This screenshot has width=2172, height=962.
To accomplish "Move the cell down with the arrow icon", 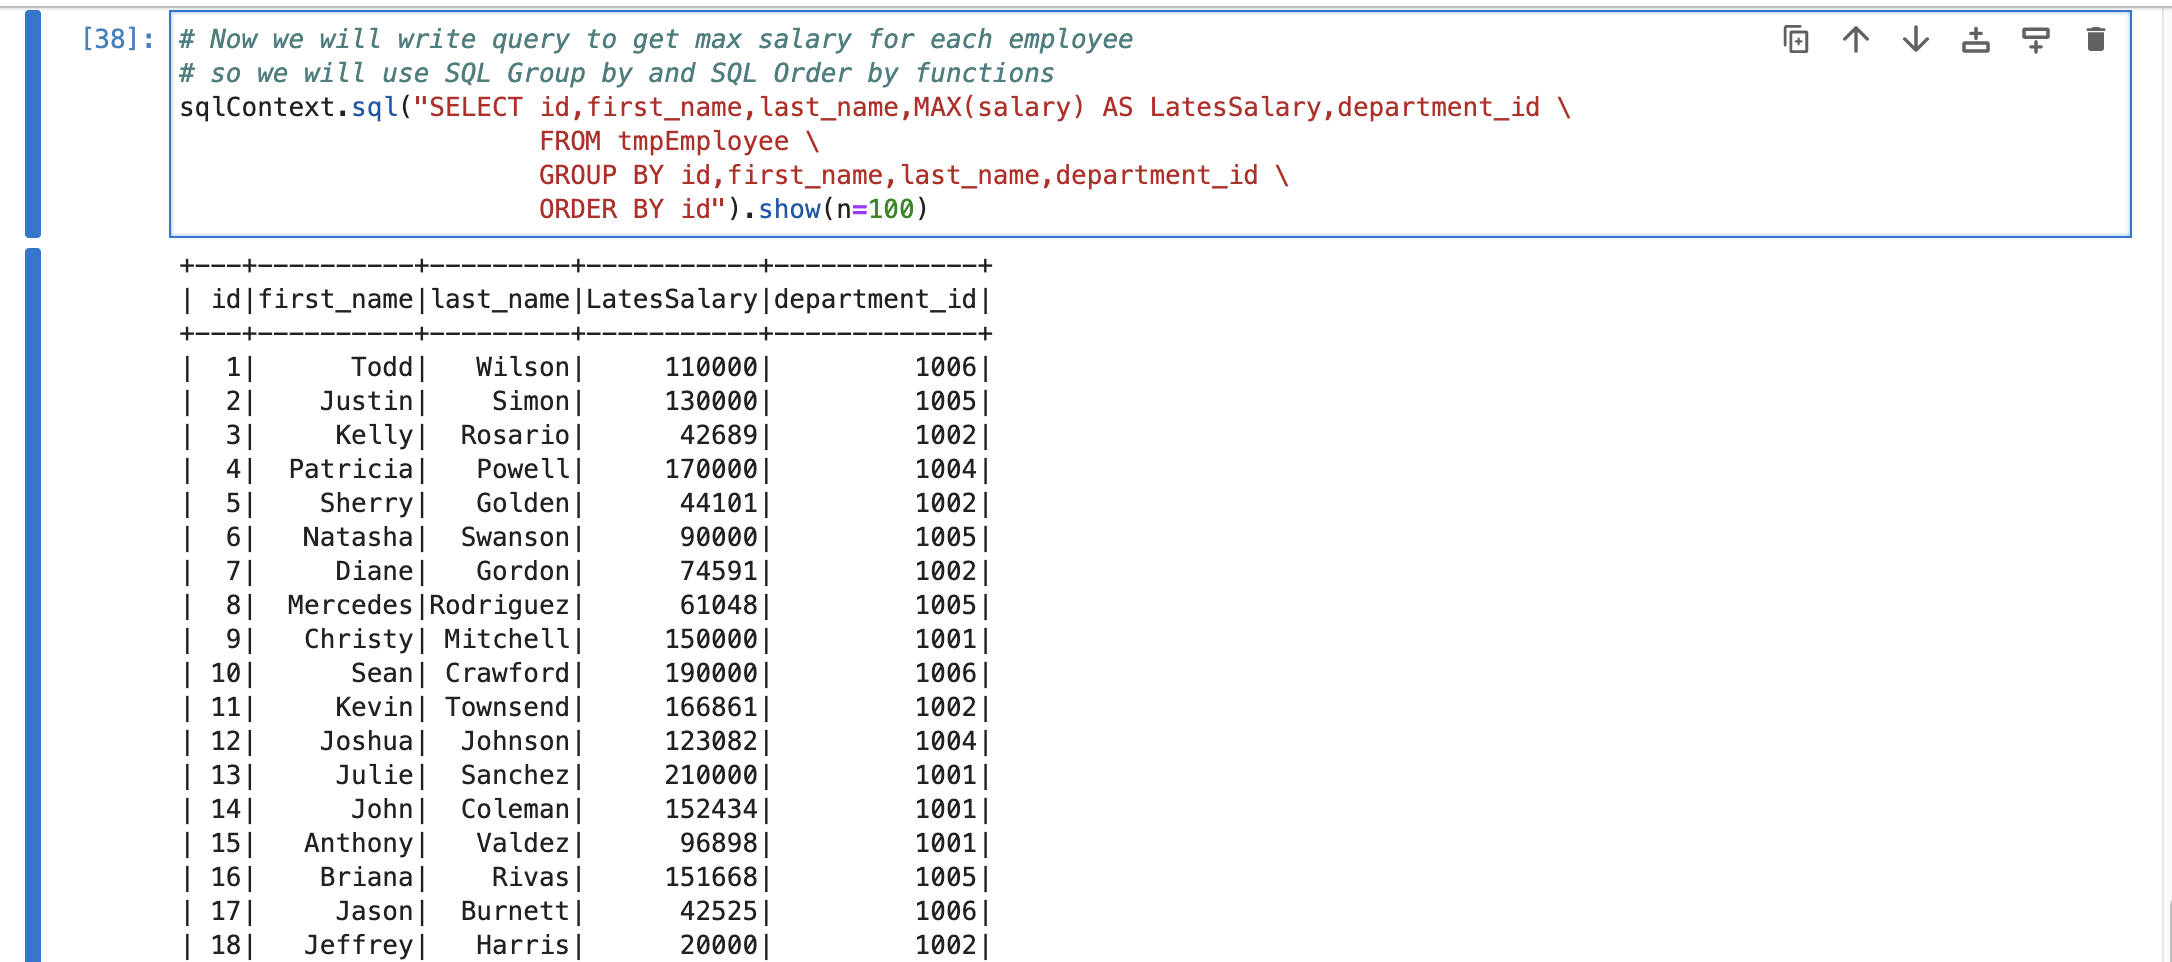I will pyautogui.click(x=1916, y=40).
